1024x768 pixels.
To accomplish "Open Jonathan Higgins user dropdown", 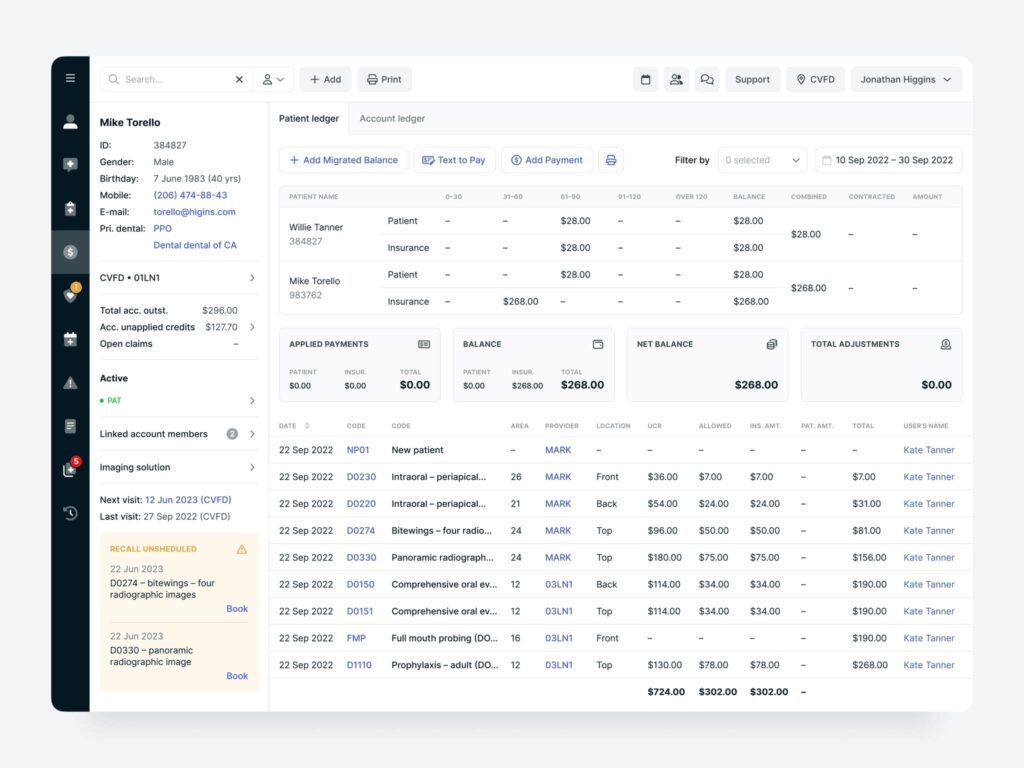I will point(906,80).
